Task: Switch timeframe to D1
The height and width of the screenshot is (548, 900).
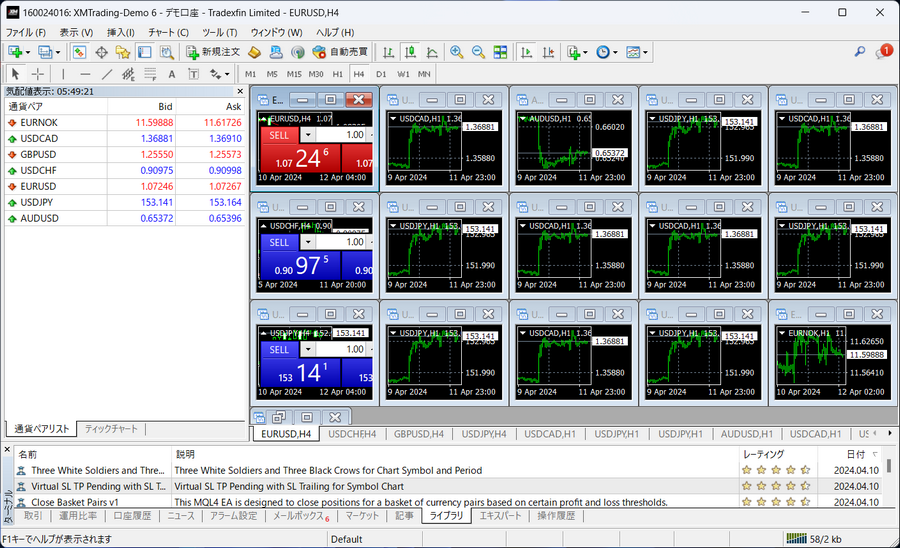Action: tap(381, 74)
